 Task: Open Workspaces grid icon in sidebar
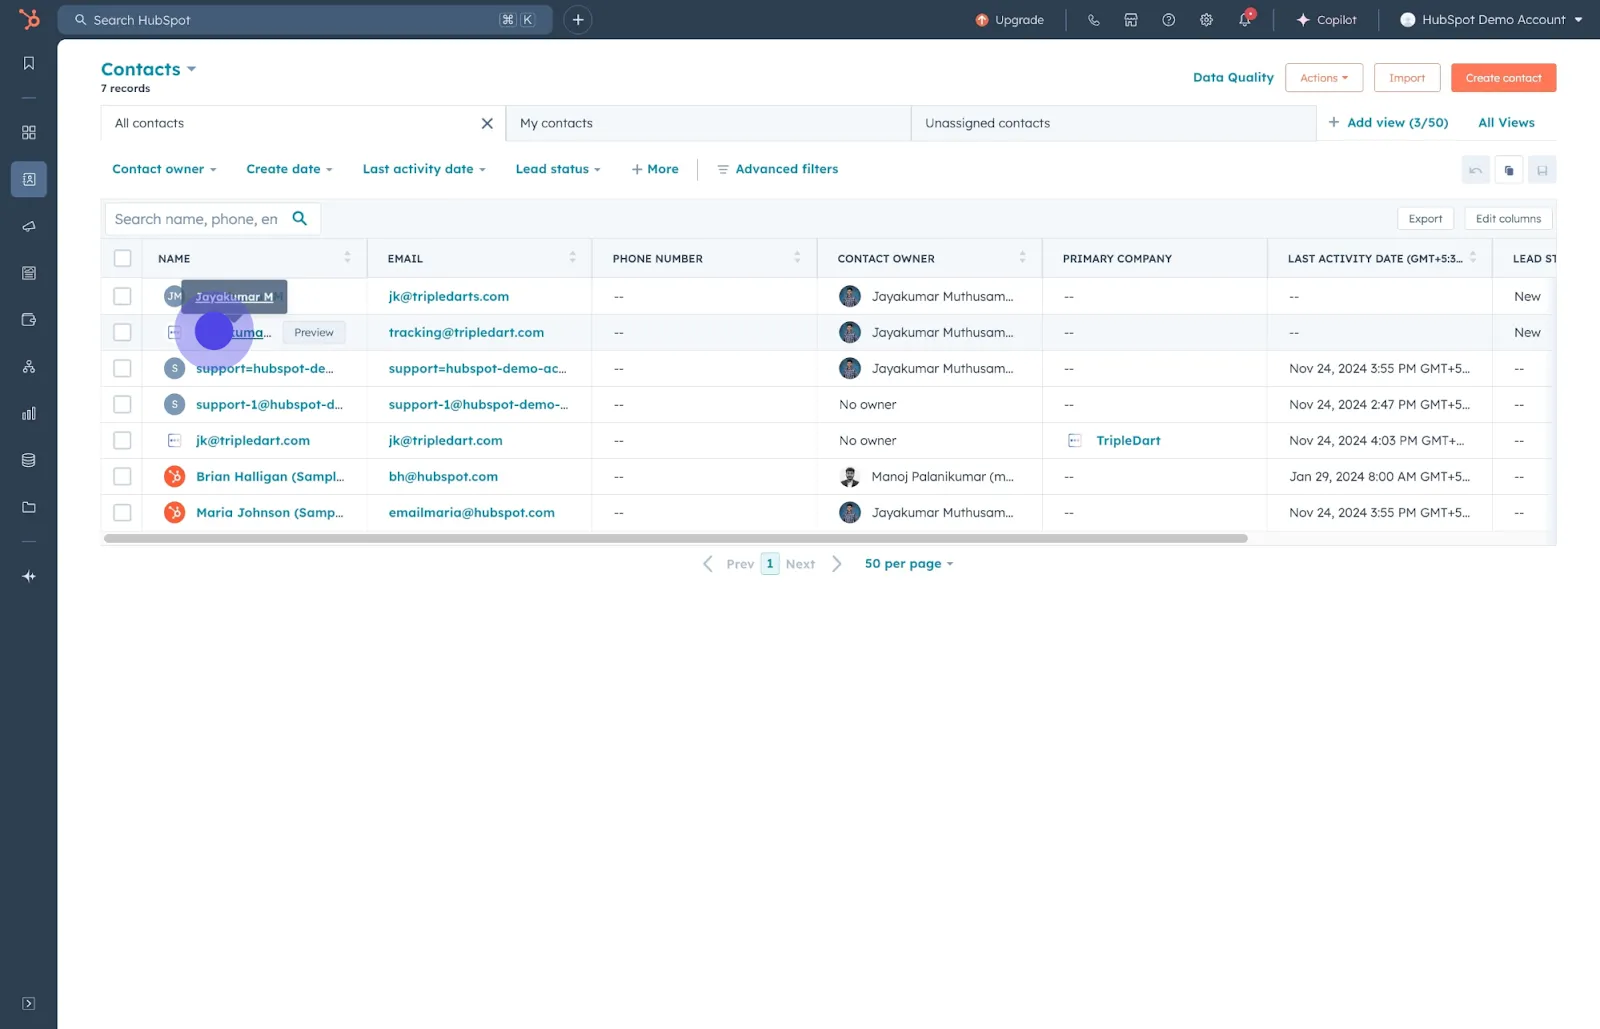click(x=29, y=133)
